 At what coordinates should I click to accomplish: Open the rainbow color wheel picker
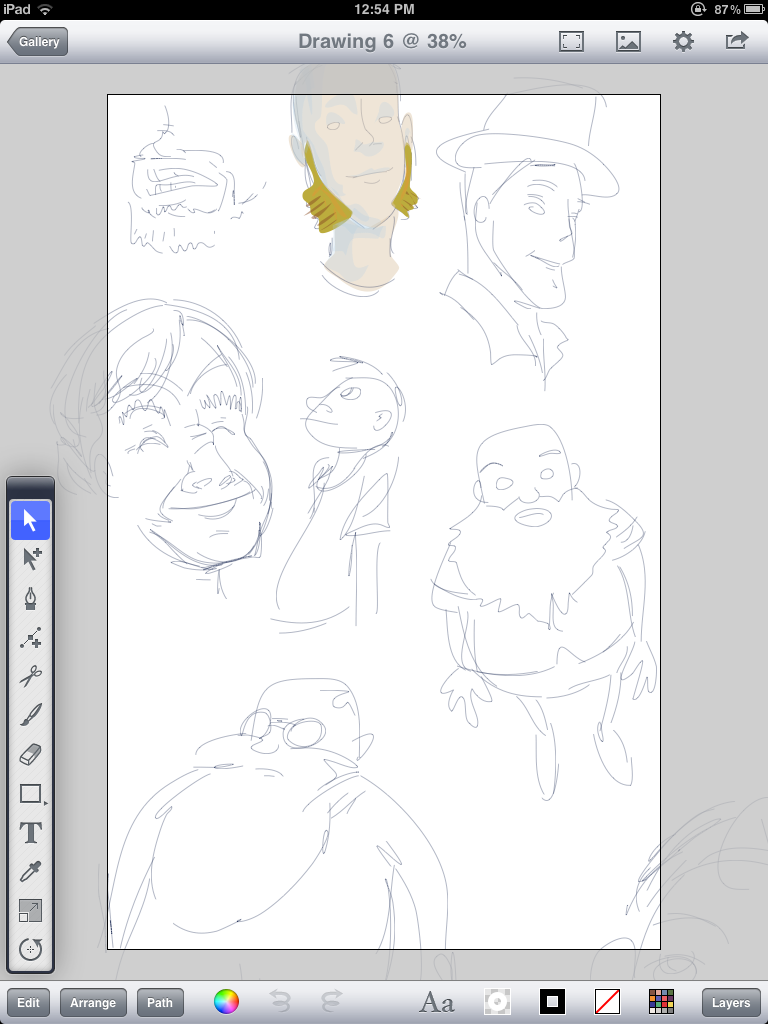(227, 1002)
